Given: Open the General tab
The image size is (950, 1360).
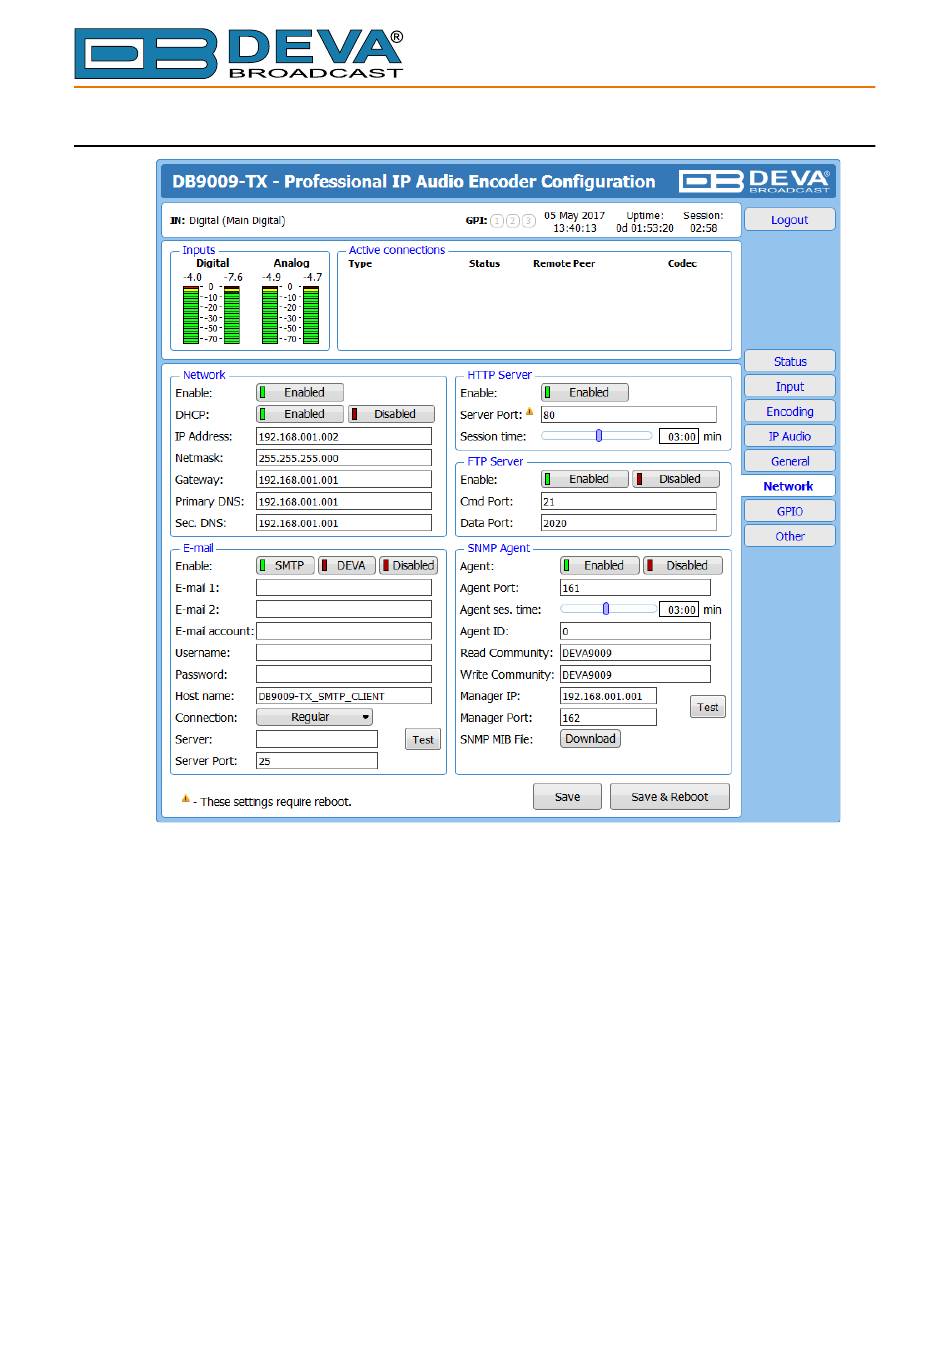Looking at the screenshot, I should coord(790,462).
